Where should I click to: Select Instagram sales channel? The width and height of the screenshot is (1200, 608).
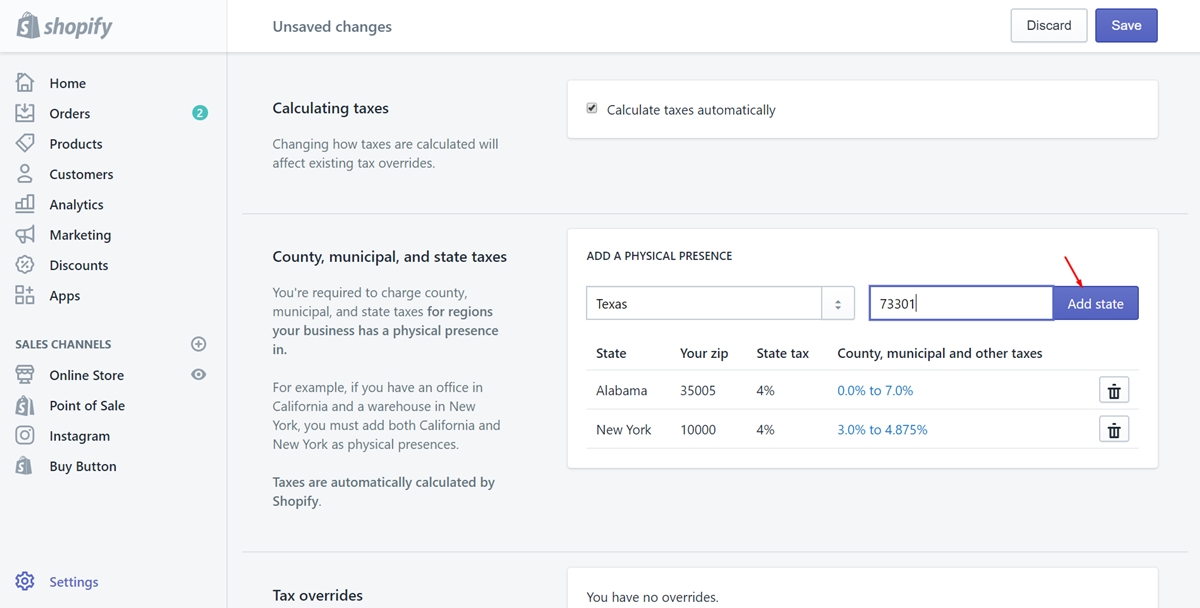click(x=80, y=436)
